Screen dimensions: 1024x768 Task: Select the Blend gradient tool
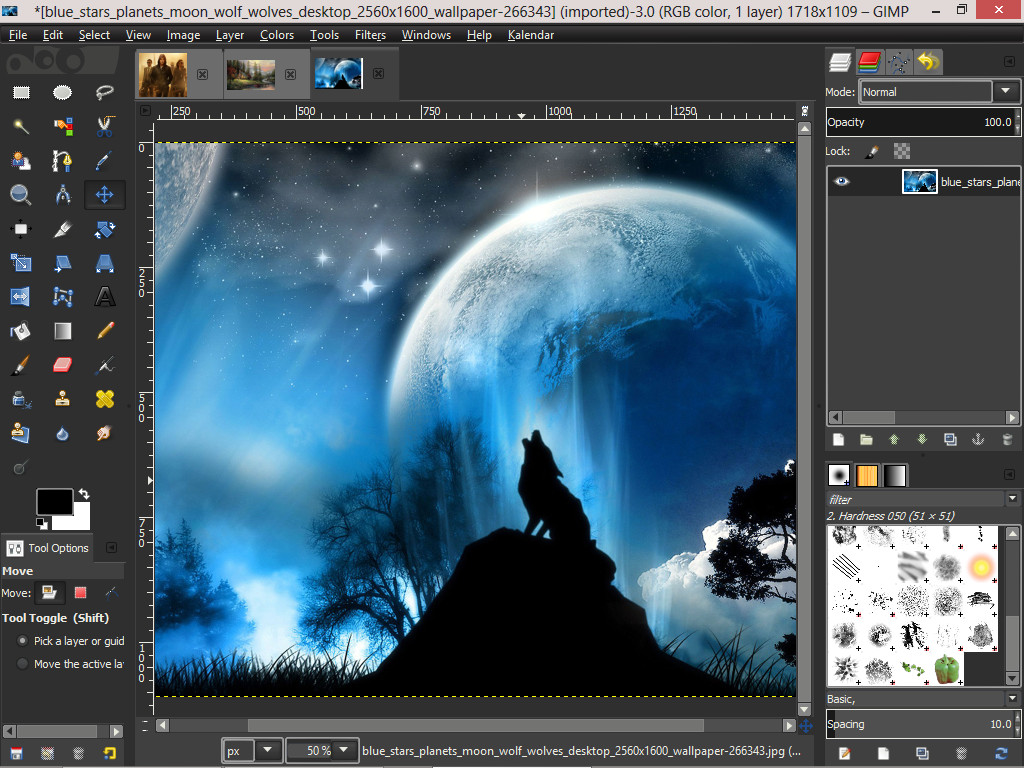click(63, 330)
